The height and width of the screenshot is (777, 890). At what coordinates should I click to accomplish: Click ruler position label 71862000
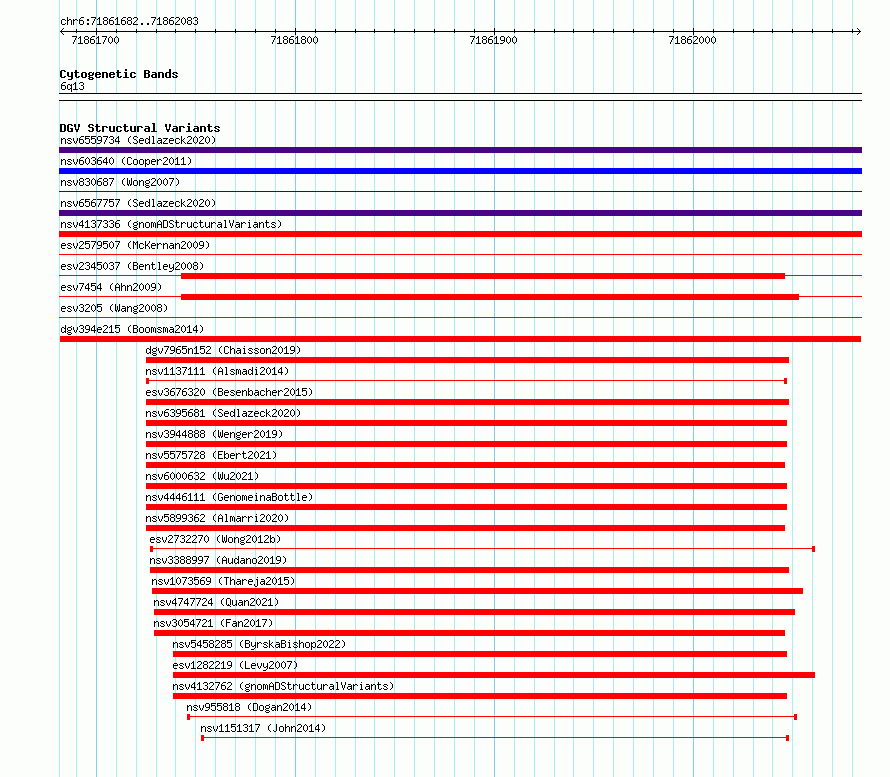coord(692,40)
